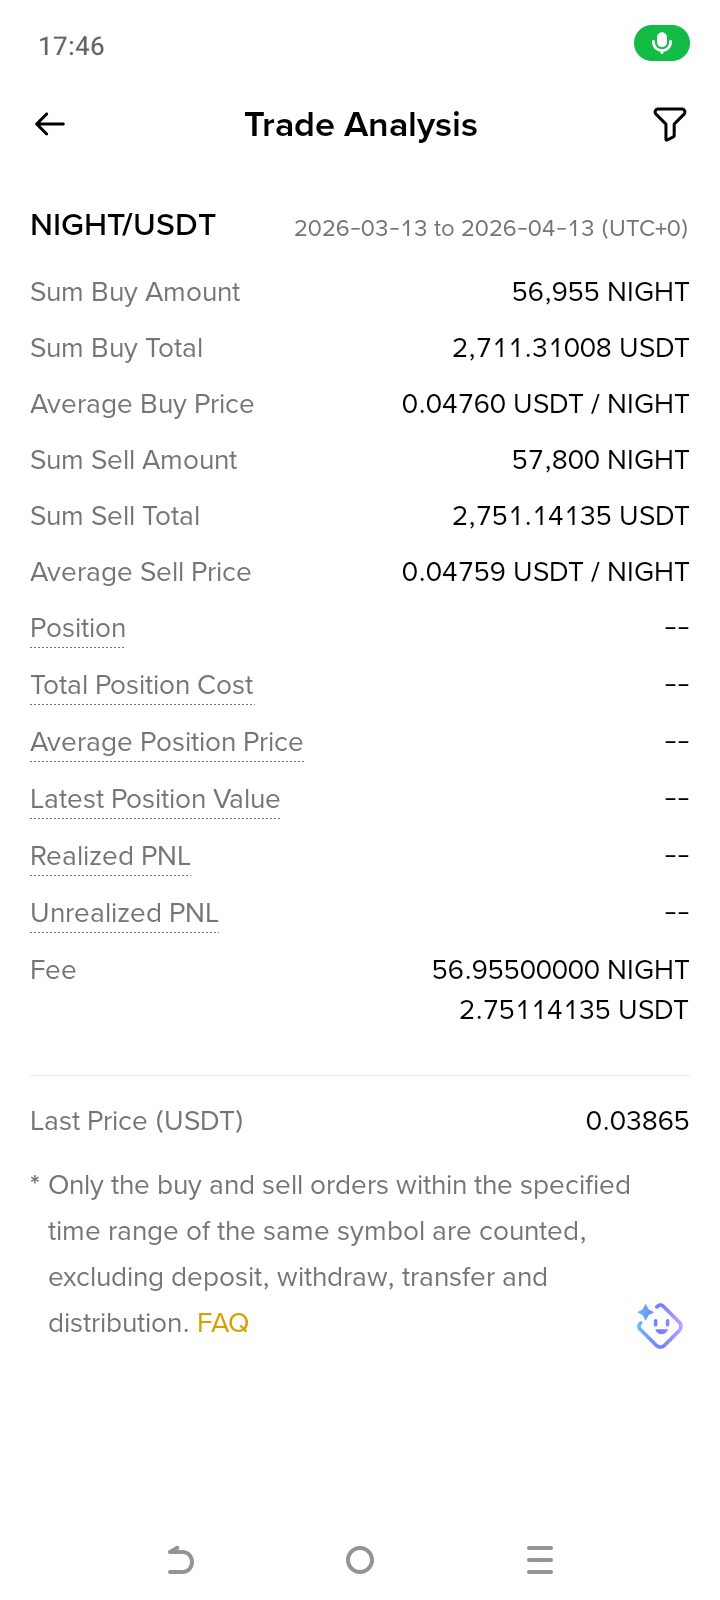Open the FAQ link
Image resolution: width=720 pixels, height=1600 pixels.
tap(223, 1323)
